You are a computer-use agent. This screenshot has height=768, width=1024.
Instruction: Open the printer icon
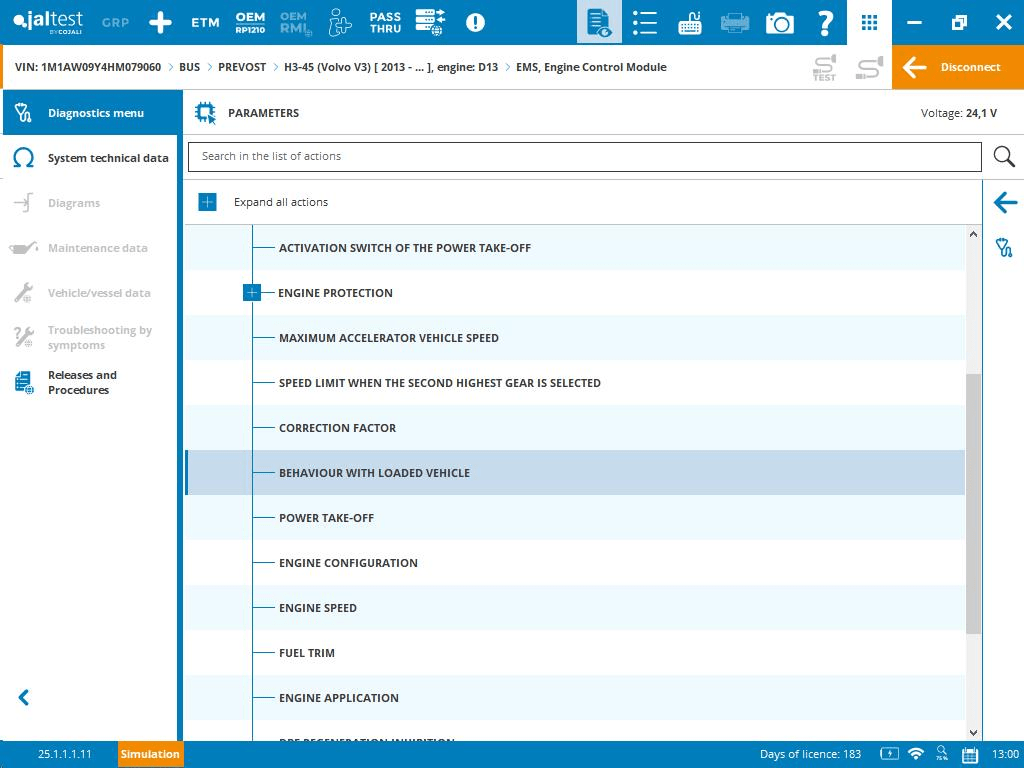[x=735, y=22]
